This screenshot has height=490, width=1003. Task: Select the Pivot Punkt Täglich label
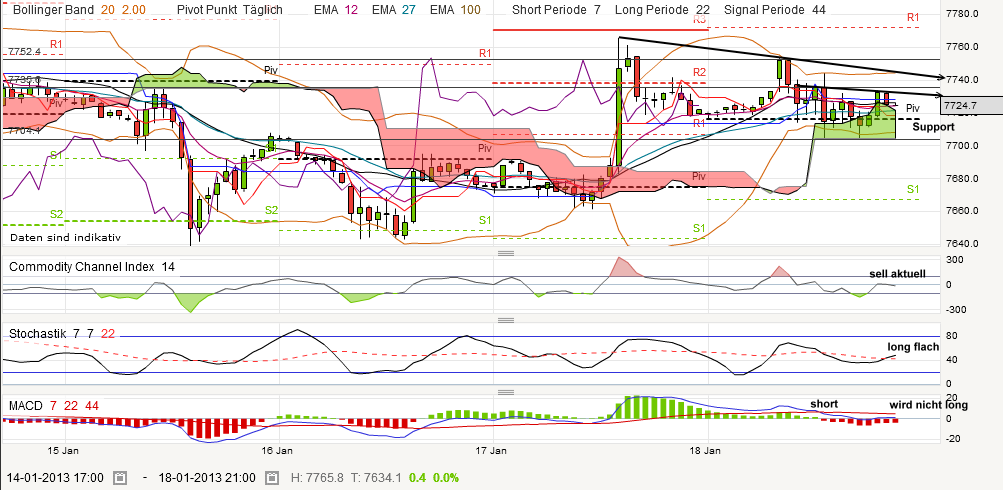point(229,10)
